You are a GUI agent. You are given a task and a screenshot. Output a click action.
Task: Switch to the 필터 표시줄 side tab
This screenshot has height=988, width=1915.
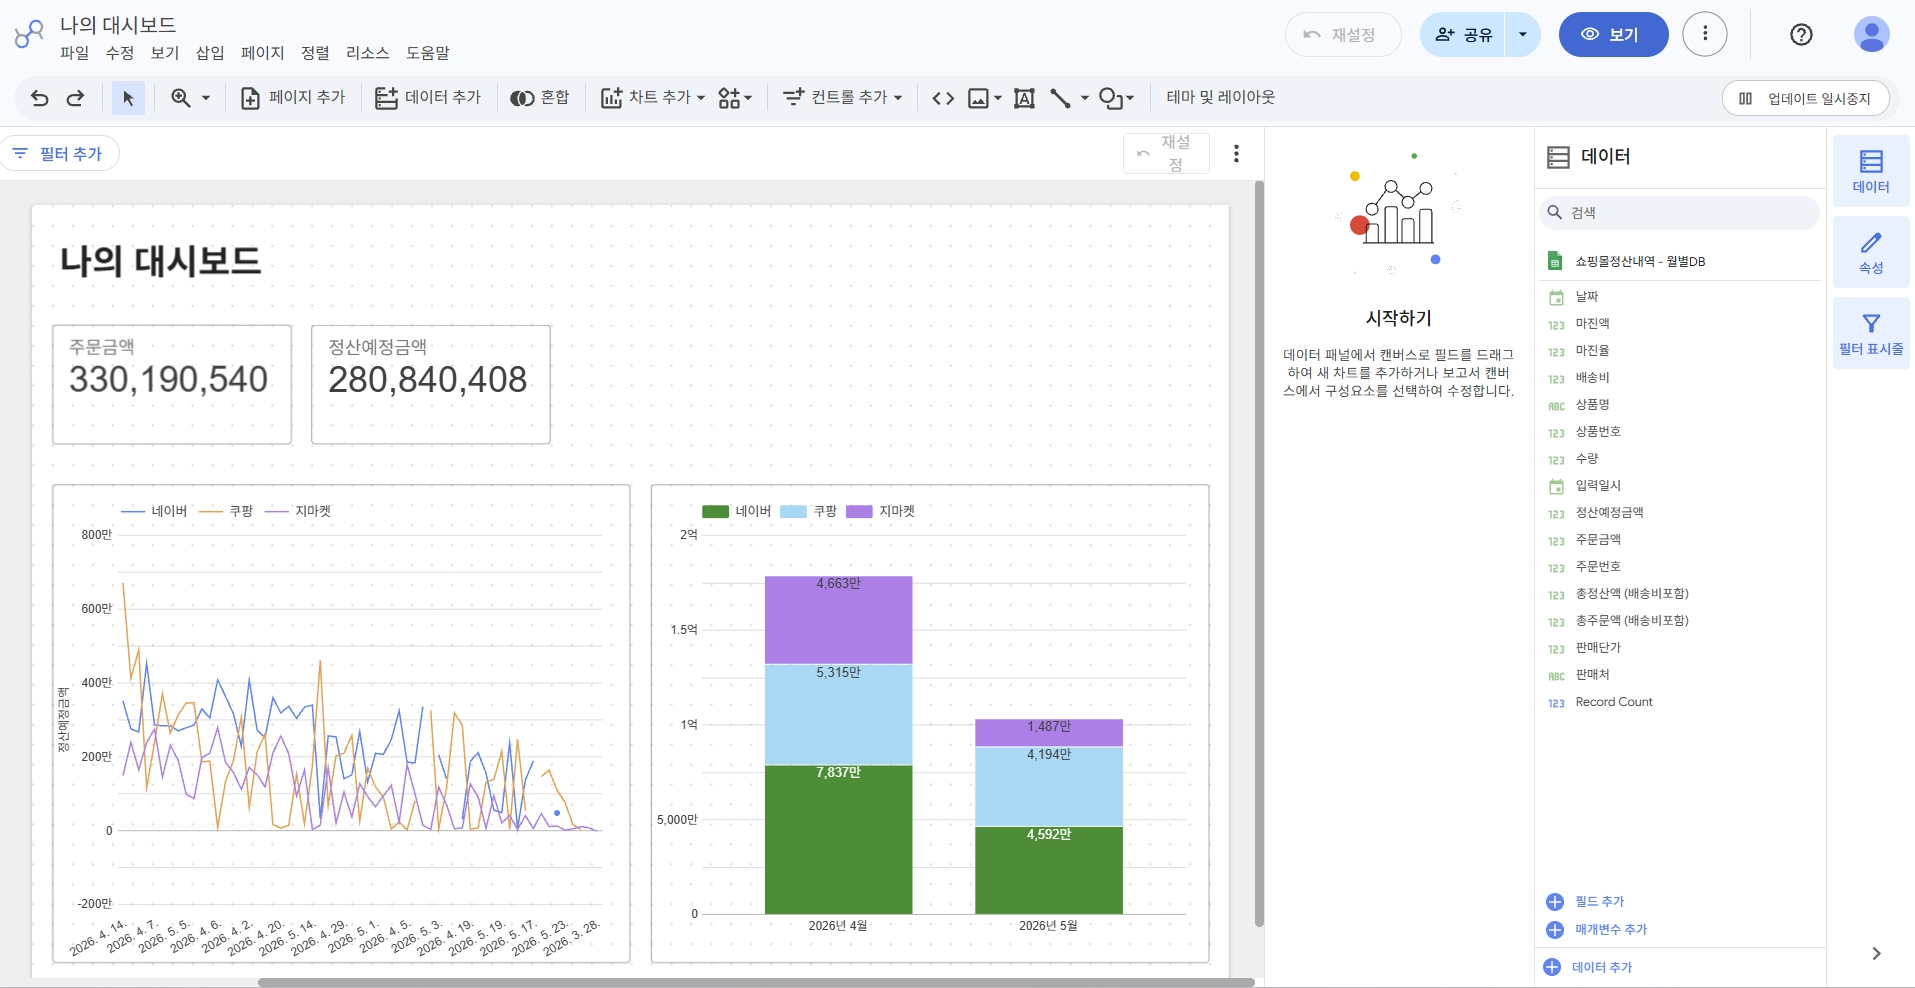1871,333
